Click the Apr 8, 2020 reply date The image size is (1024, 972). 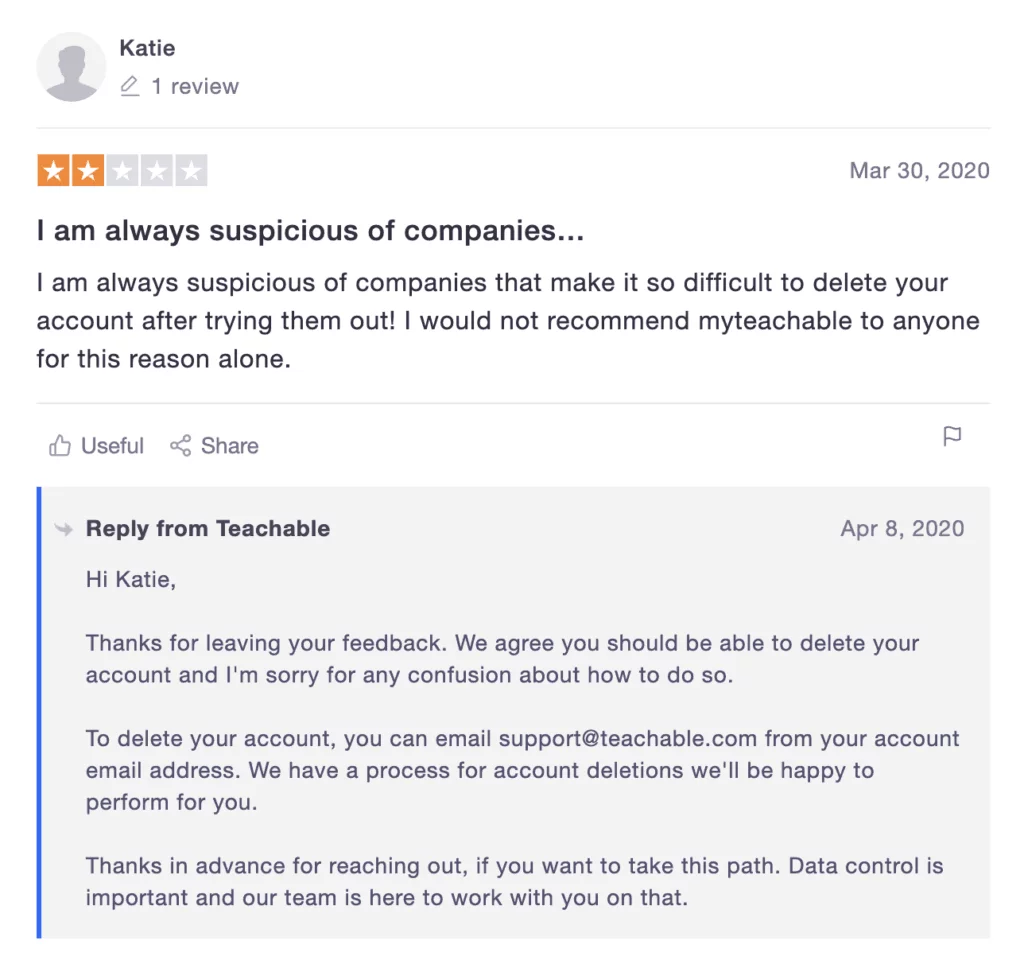(x=902, y=528)
